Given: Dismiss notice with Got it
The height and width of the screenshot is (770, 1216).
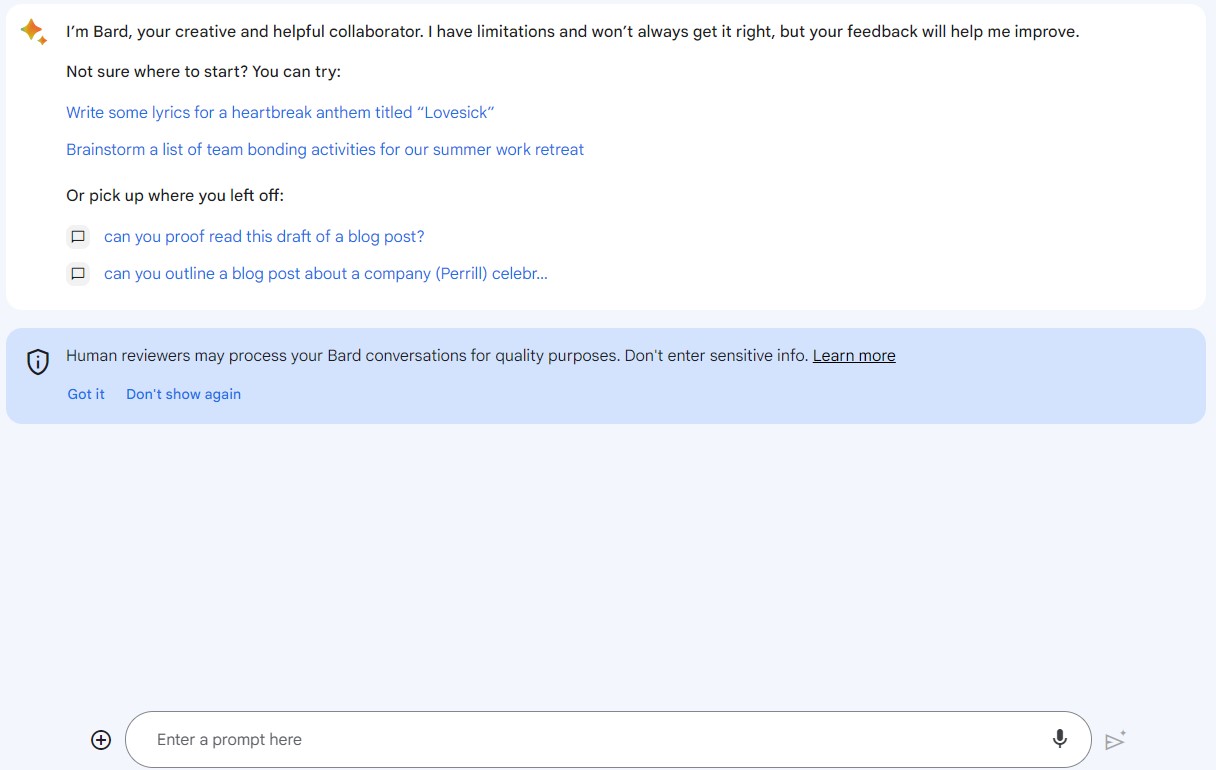Looking at the screenshot, I should click(x=86, y=394).
